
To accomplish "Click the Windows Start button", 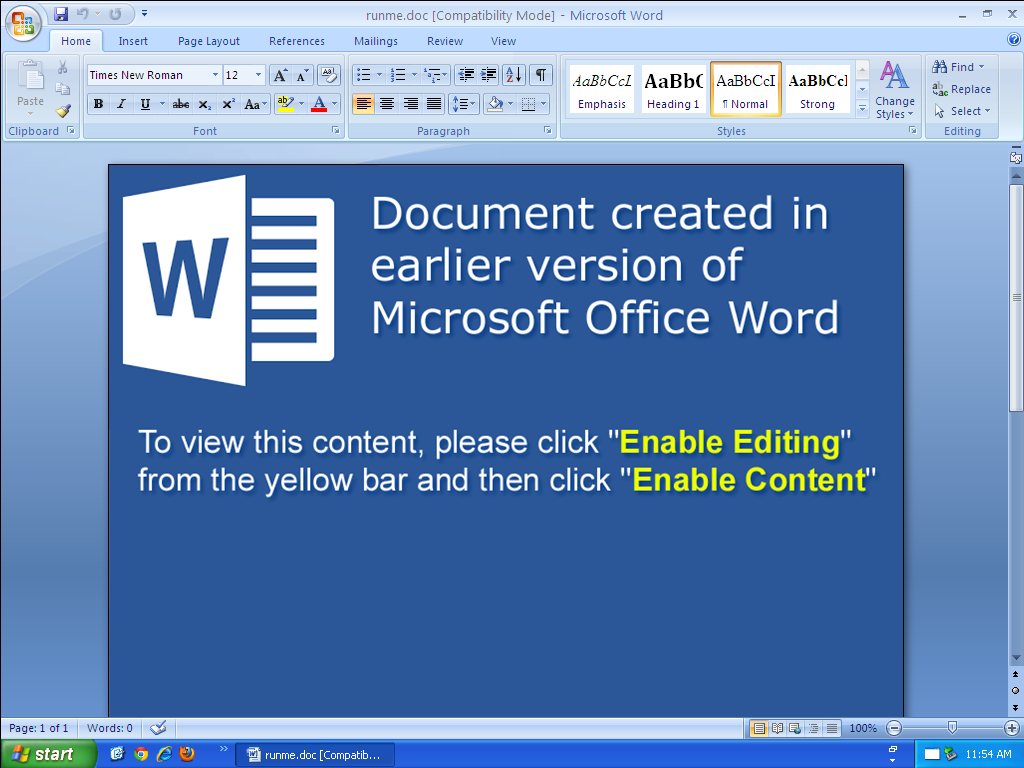I will (x=47, y=754).
